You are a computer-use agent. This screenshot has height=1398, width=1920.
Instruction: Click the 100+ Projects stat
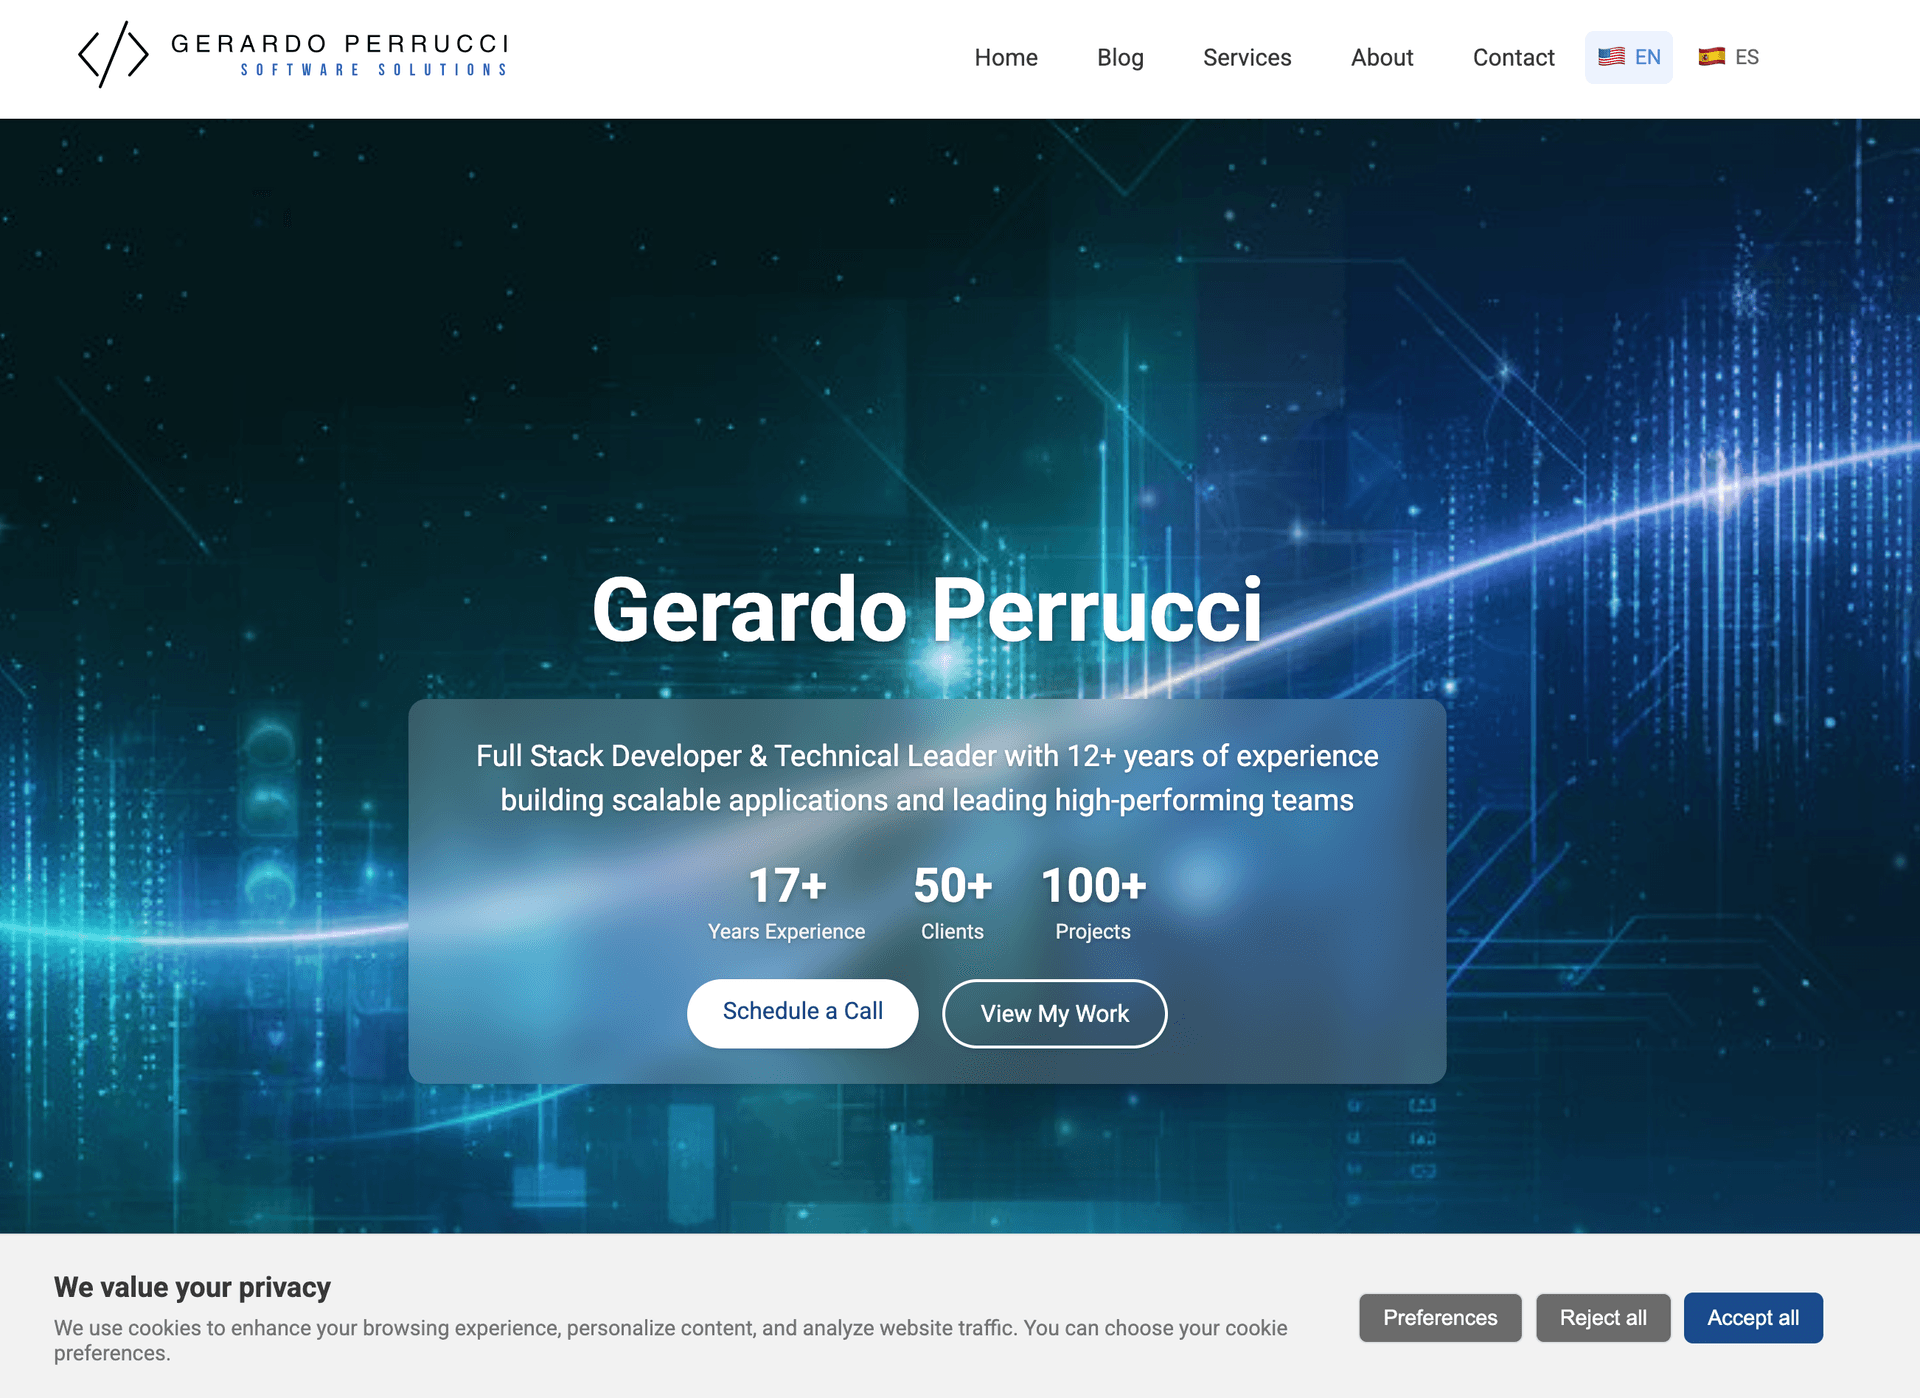[1093, 900]
